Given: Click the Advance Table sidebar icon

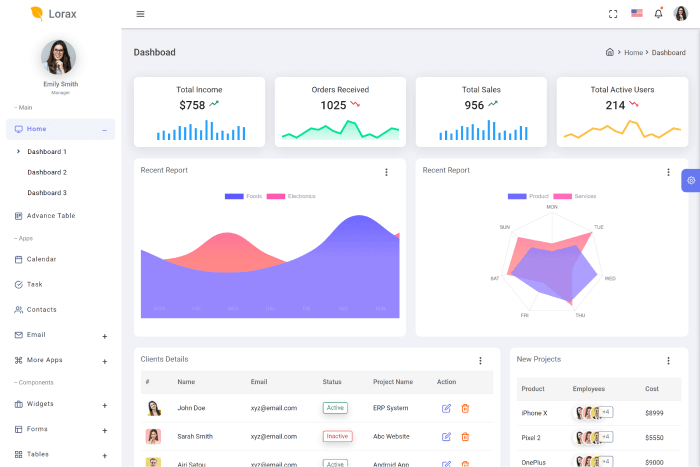Looking at the screenshot, I should pos(18,216).
